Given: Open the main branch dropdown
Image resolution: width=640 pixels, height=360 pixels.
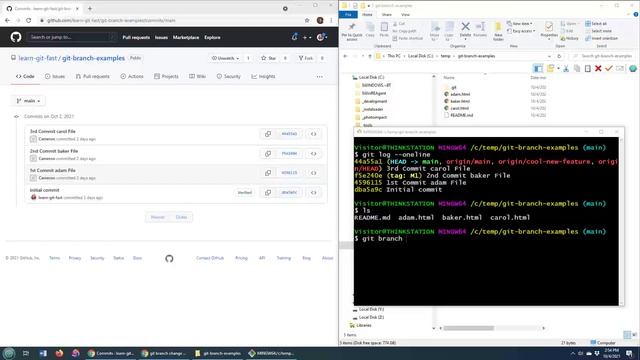Looking at the screenshot, I should tap(28, 100).
